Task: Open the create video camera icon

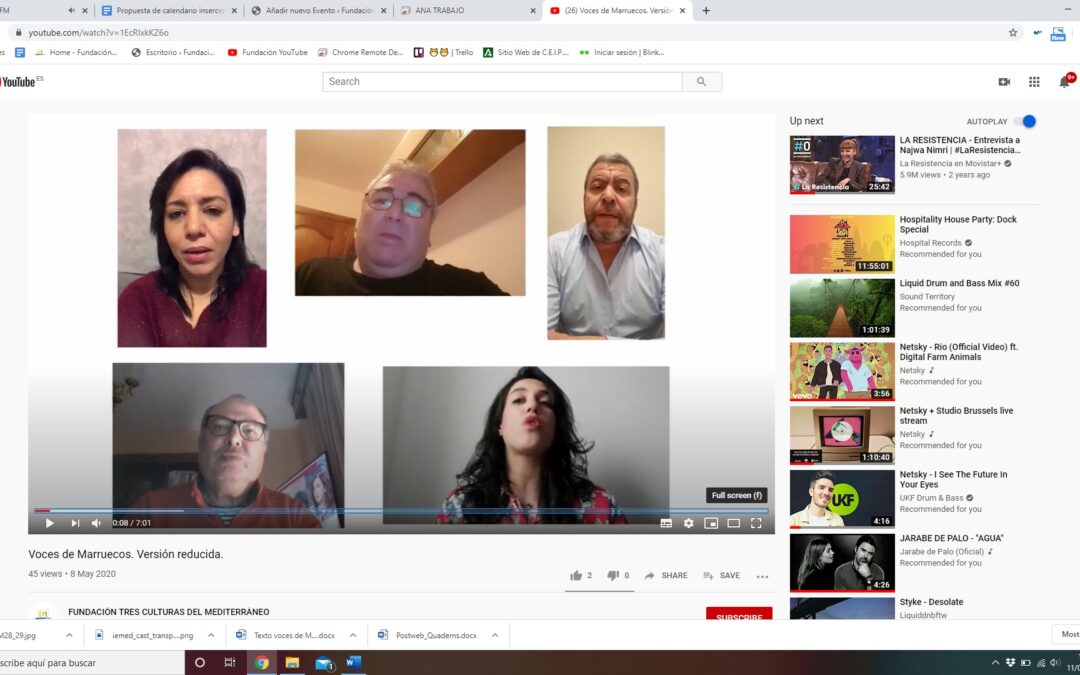Action: (1004, 82)
